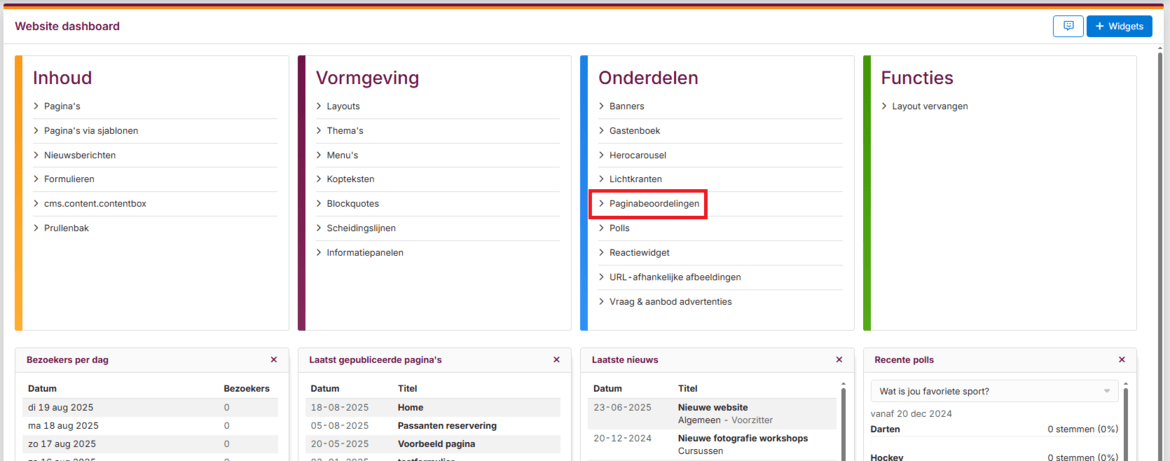
Task: Click the Functies heading
Action: pyautogui.click(x=917, y=78)
